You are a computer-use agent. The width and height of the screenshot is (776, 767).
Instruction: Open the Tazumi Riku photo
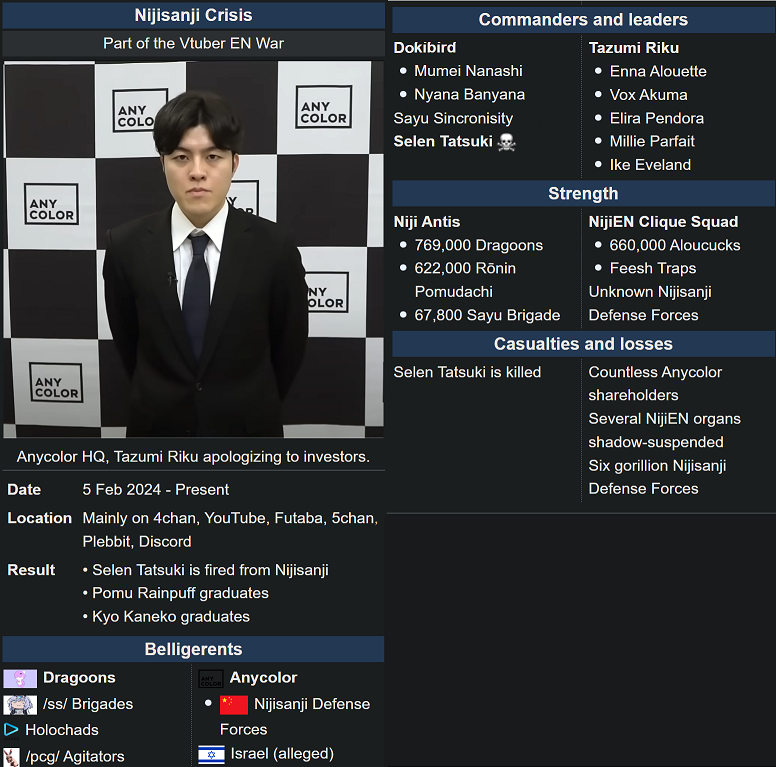click(x=194, y=249)
